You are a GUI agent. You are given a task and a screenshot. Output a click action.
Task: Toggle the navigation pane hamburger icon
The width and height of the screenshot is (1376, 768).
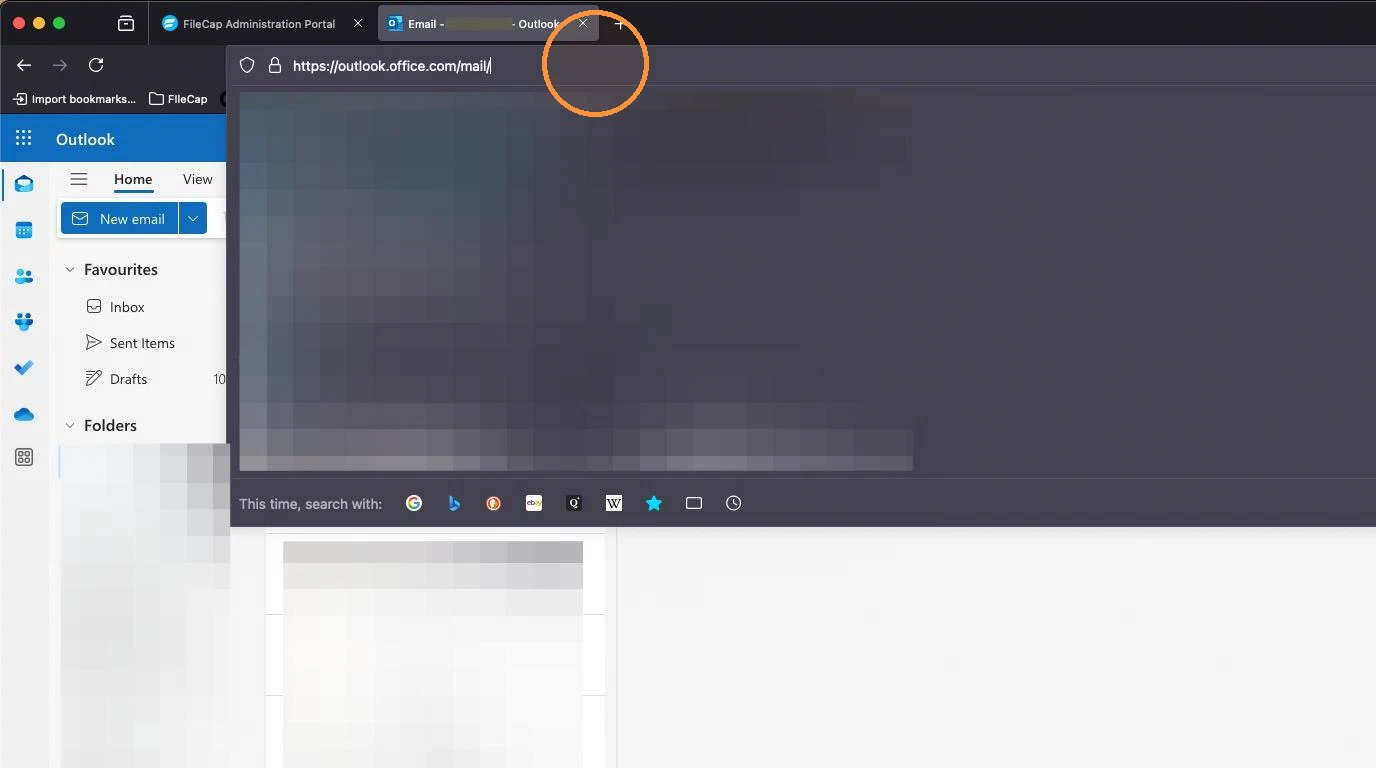click(x=79, y=179)
